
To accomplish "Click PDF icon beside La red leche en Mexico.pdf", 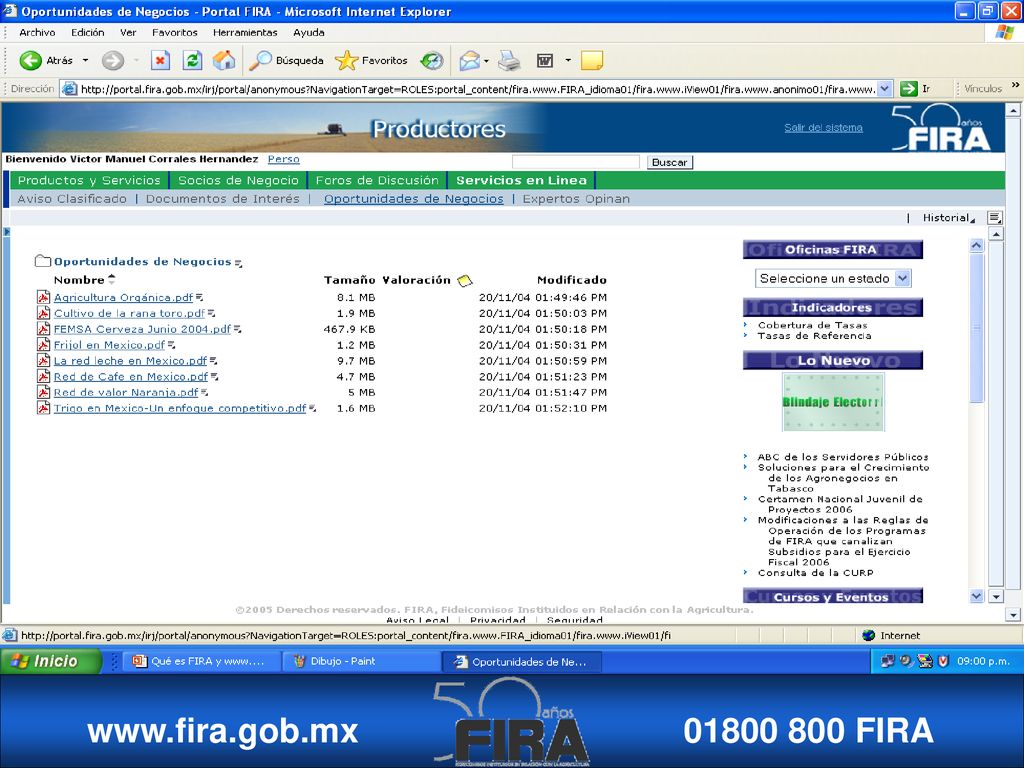I will pos(43,360).
